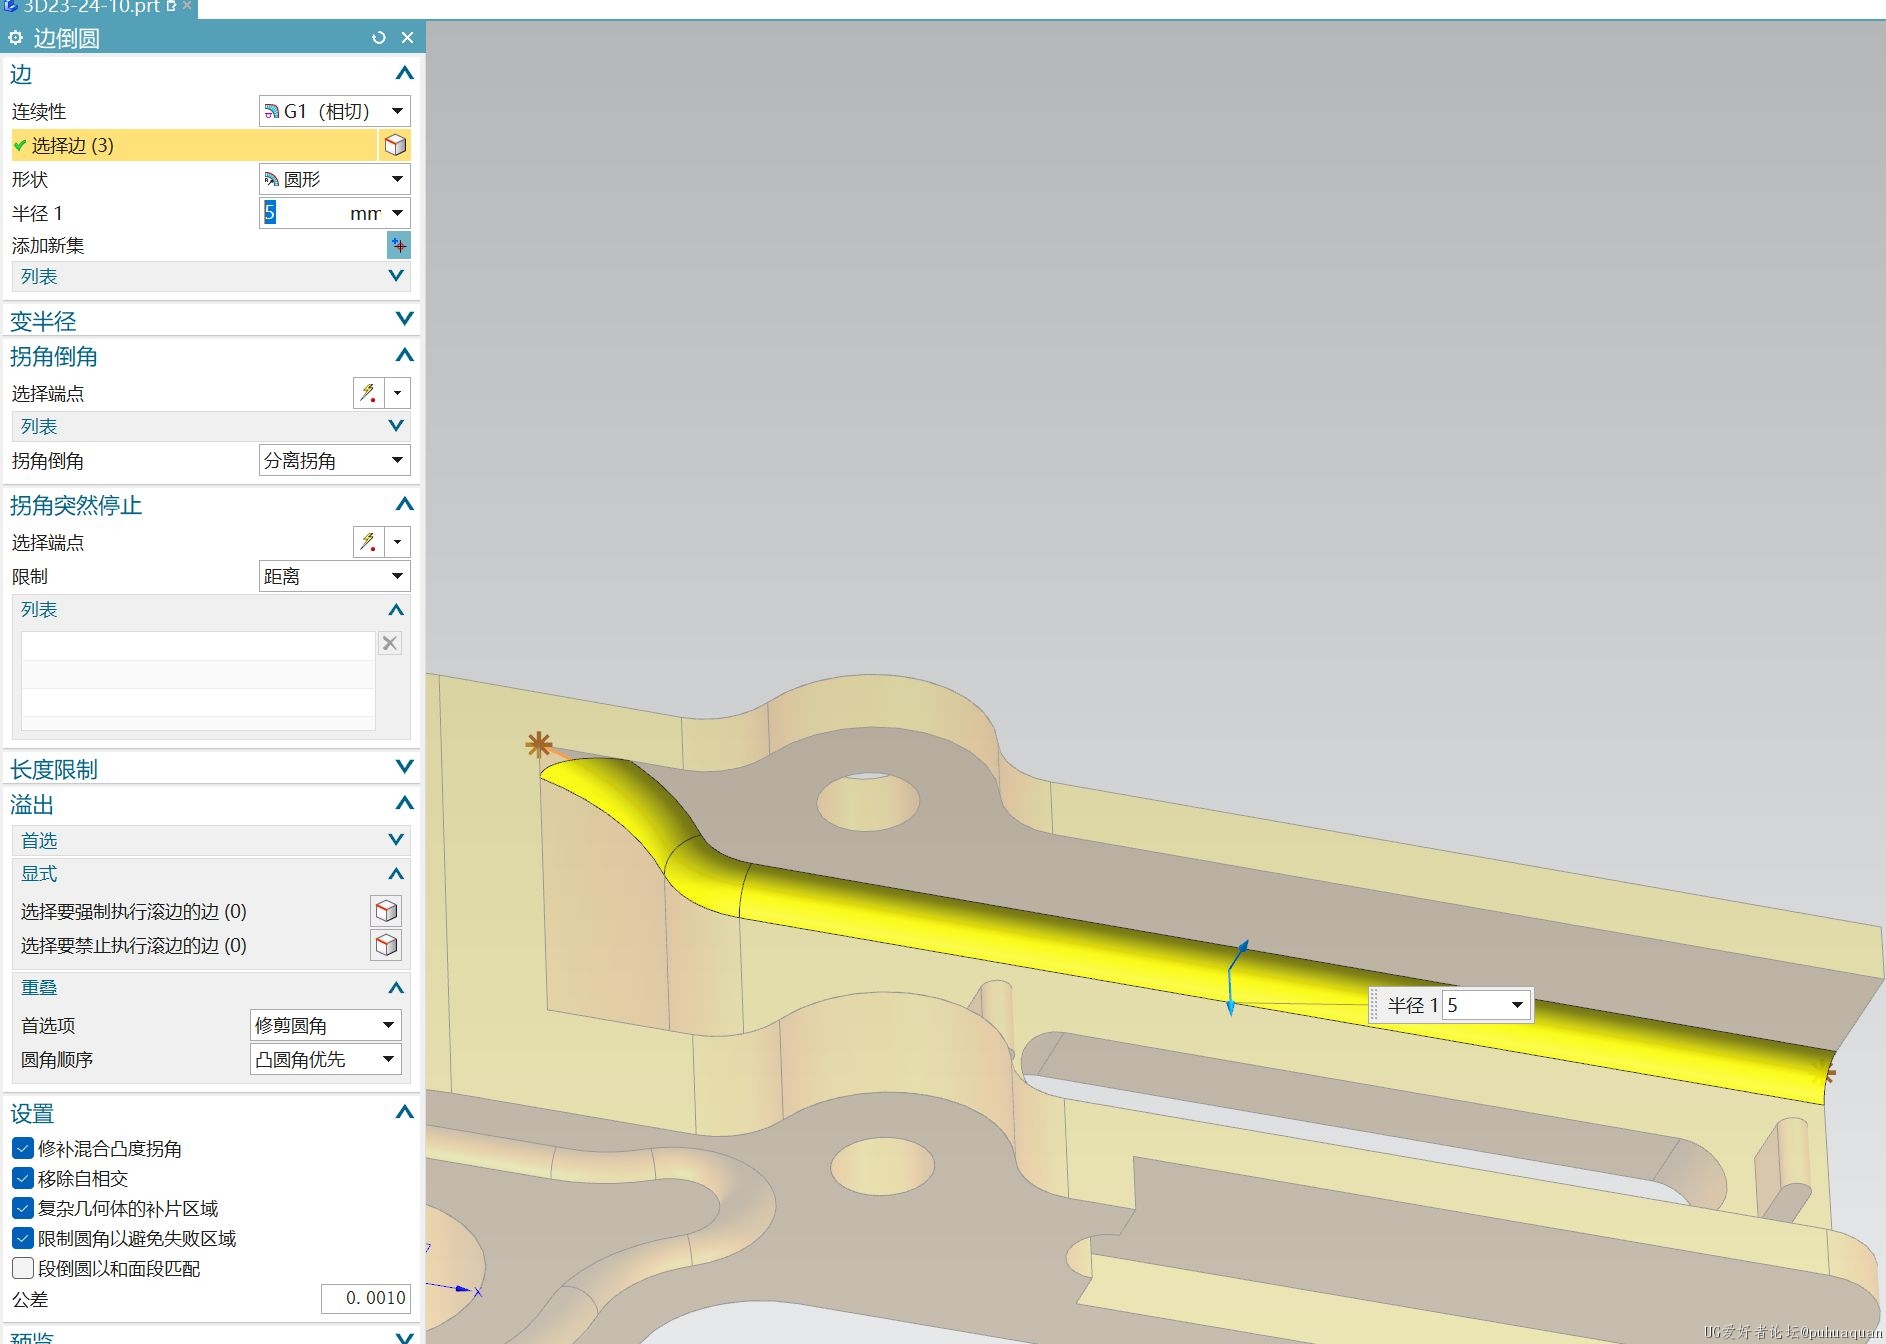This screenshot has width=1886, height=1344.
Task: Click the 添加新集 add set icon
Action: (x=398, y=245)
